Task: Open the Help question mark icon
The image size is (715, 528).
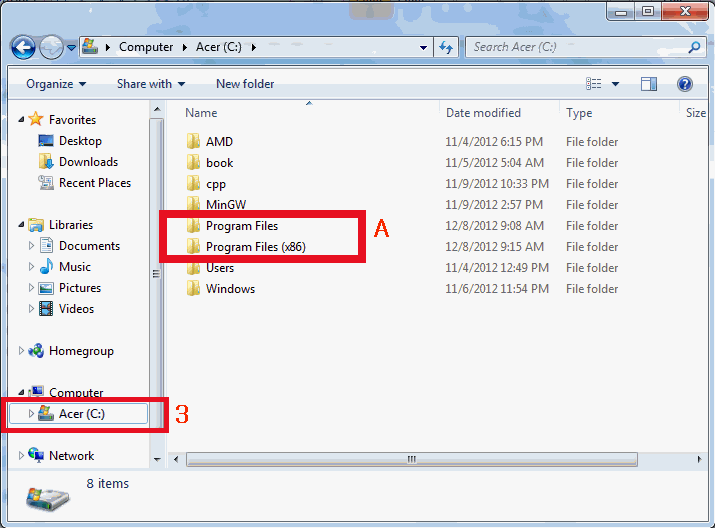Action: [x=685, y=84]
